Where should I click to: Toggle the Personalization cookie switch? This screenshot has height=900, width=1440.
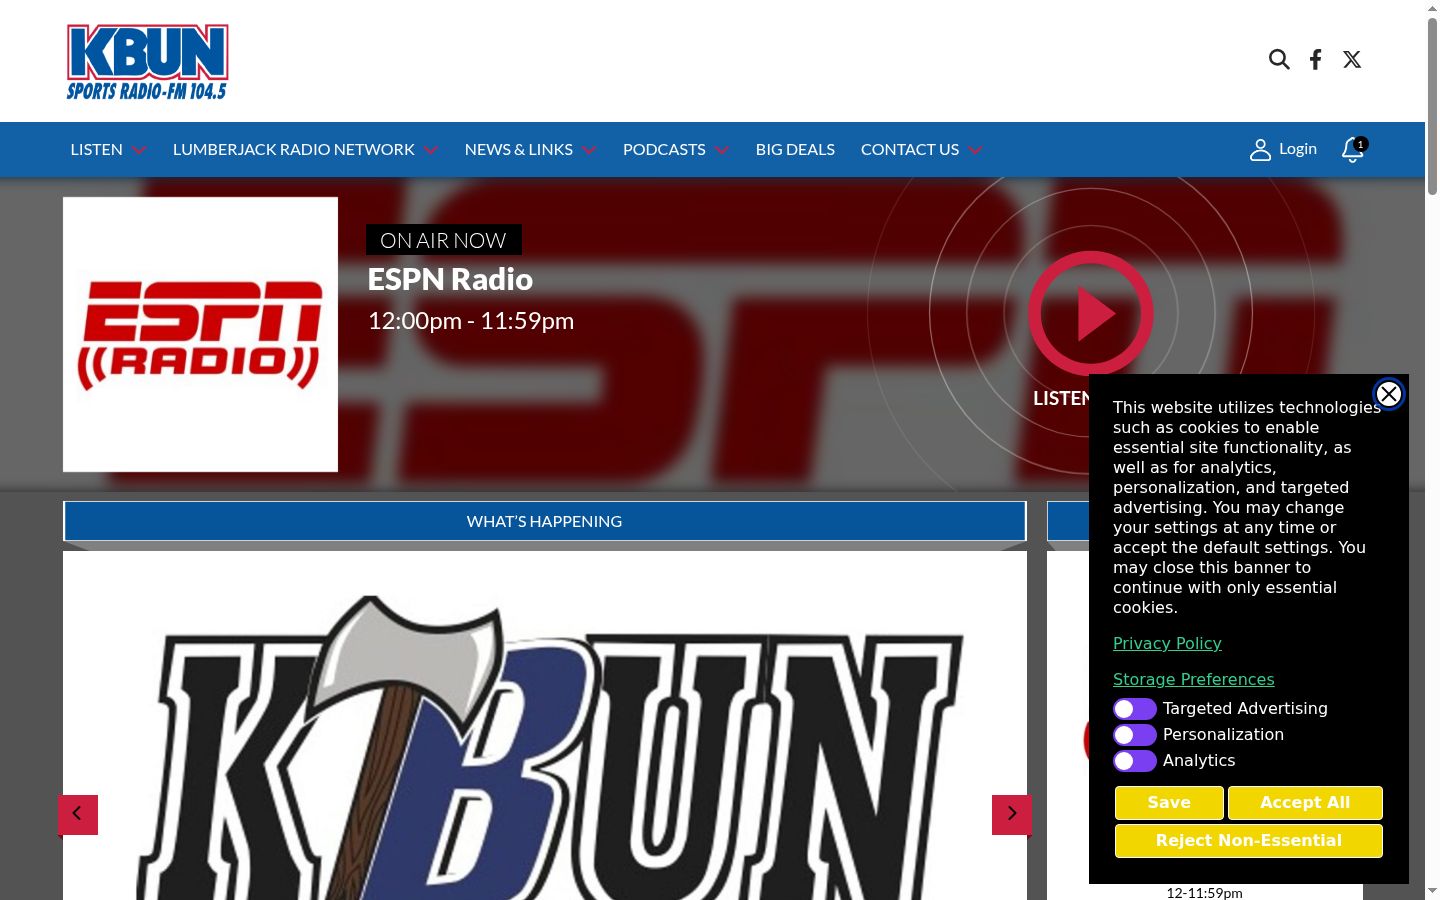coord(1135,735)
